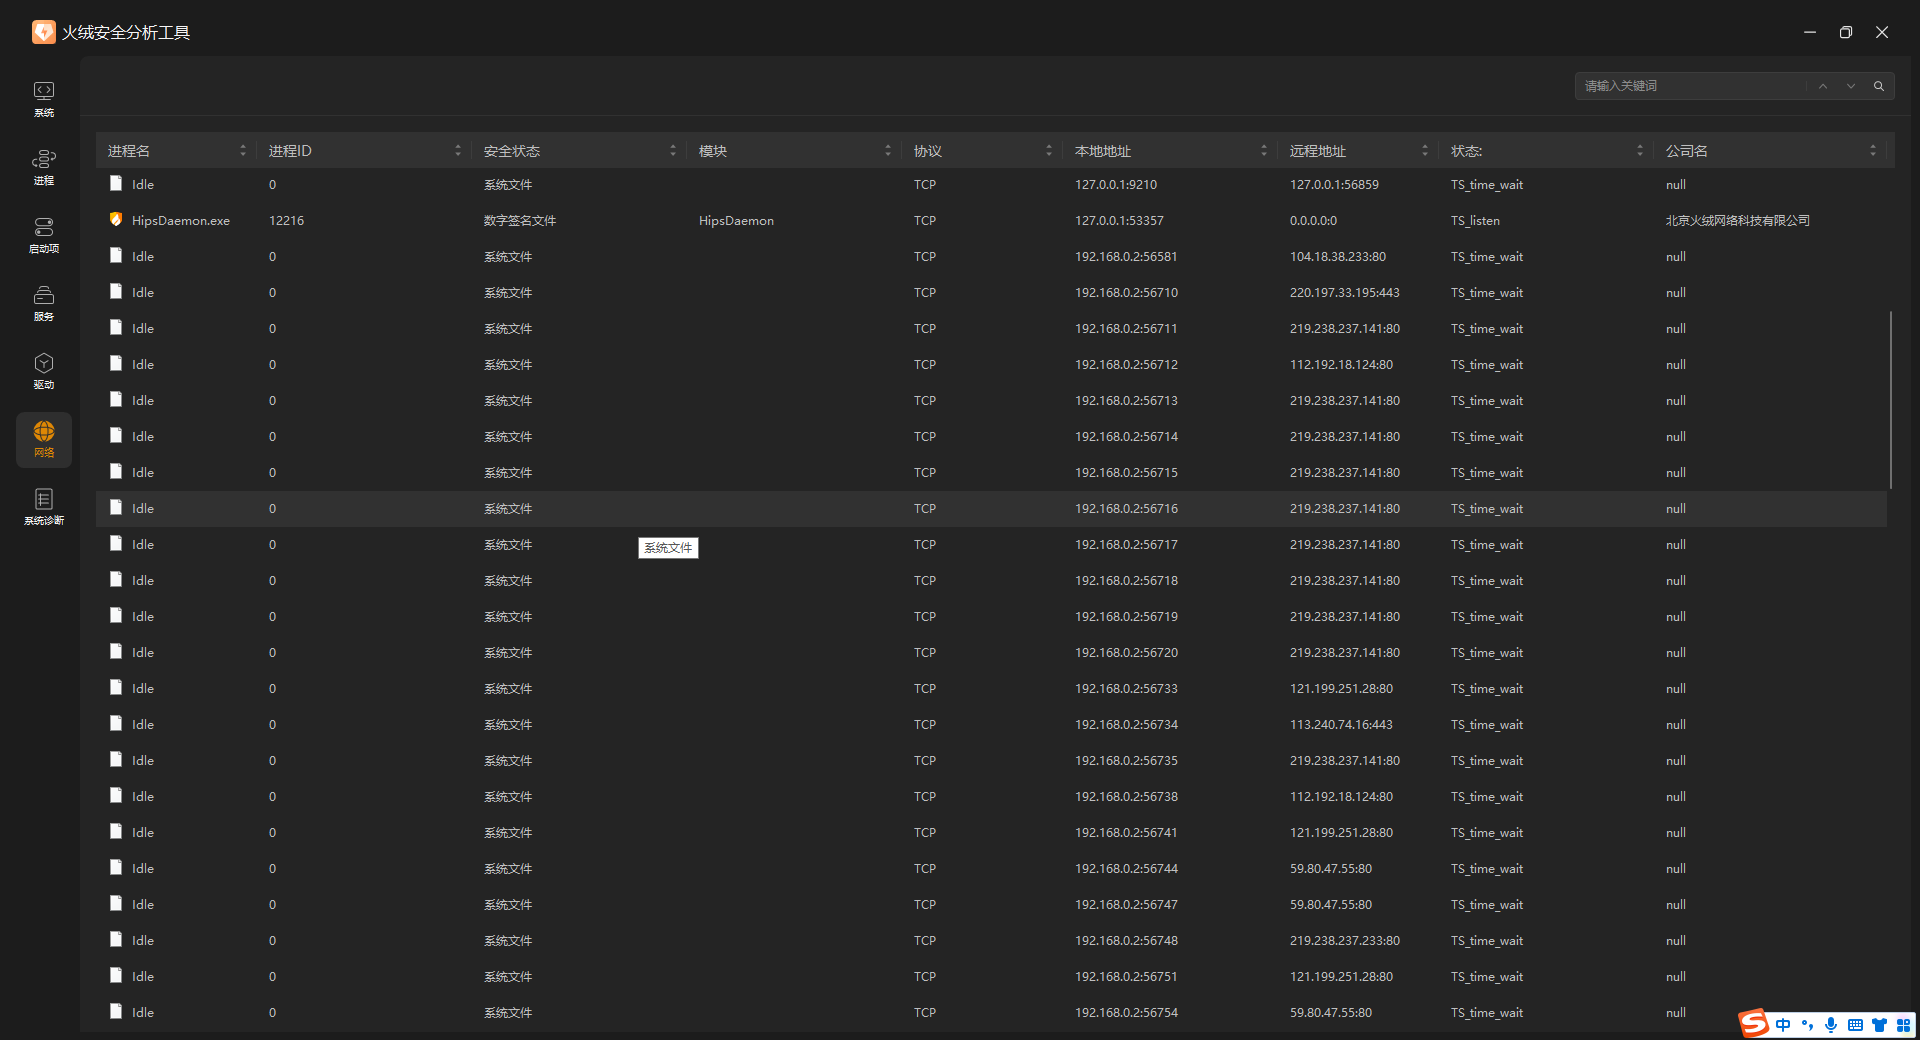
Task: Jump to previous search result arrow
Action: pos(1823,86)
